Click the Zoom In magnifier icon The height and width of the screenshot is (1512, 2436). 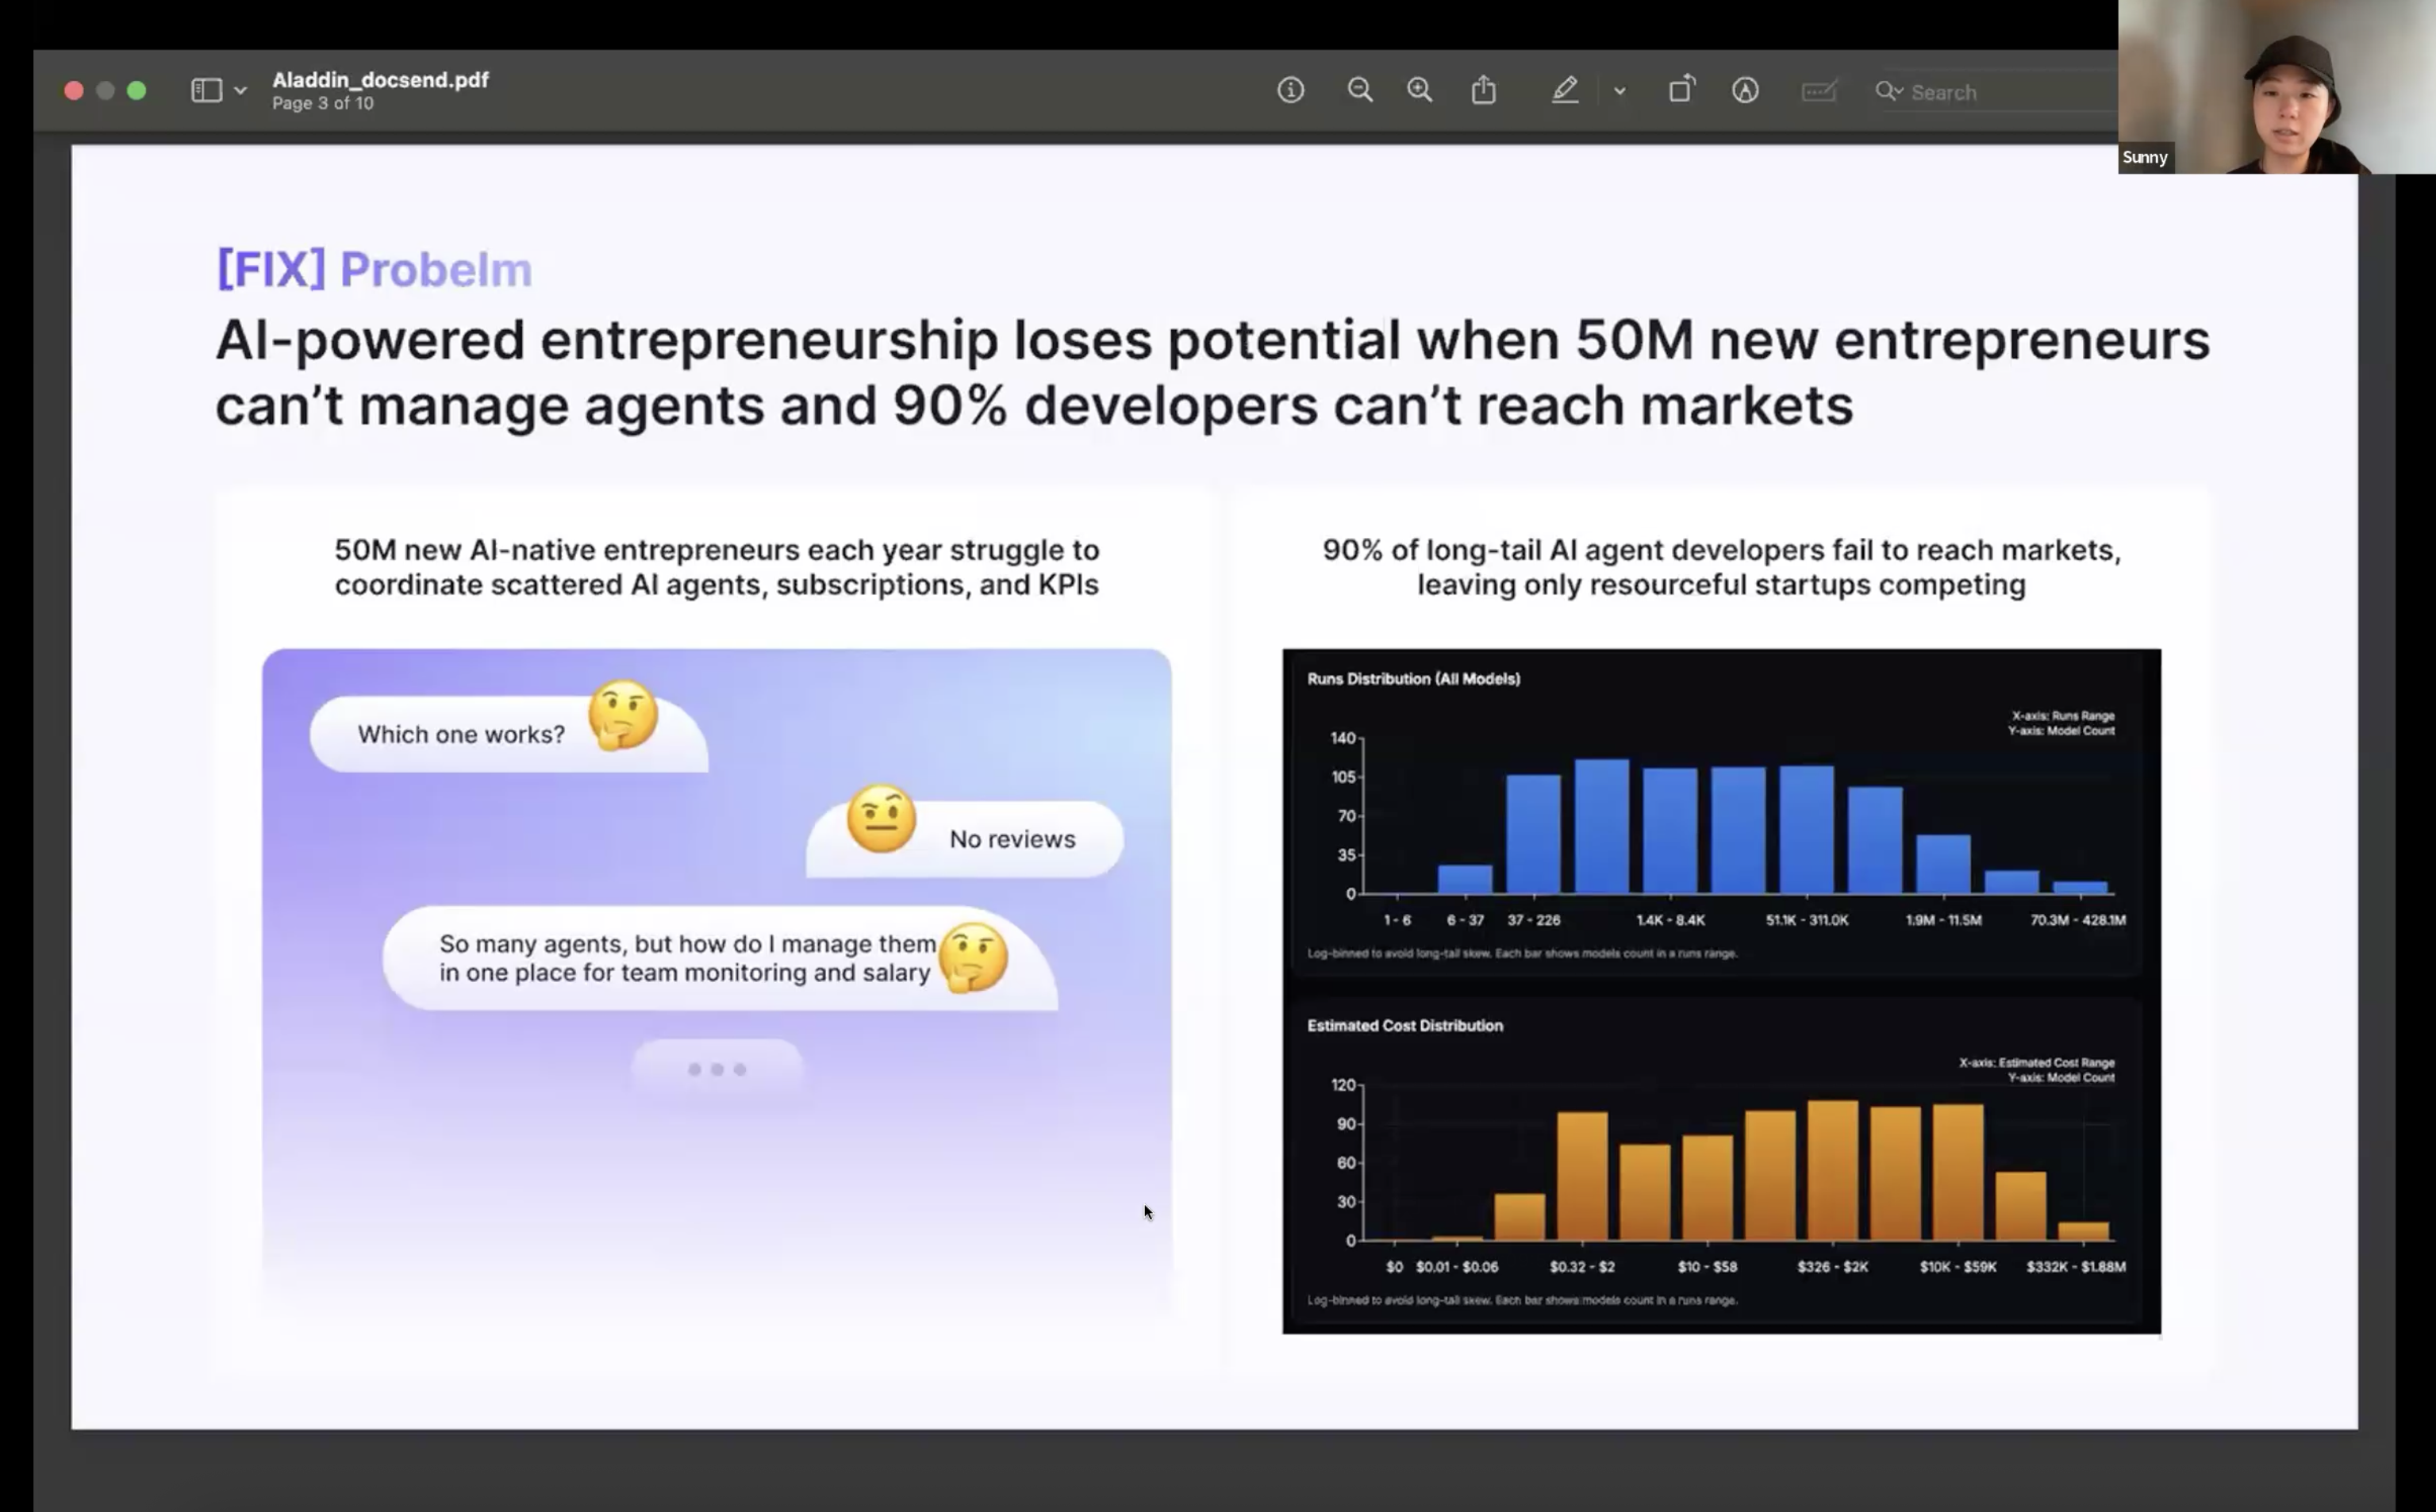1419,91
